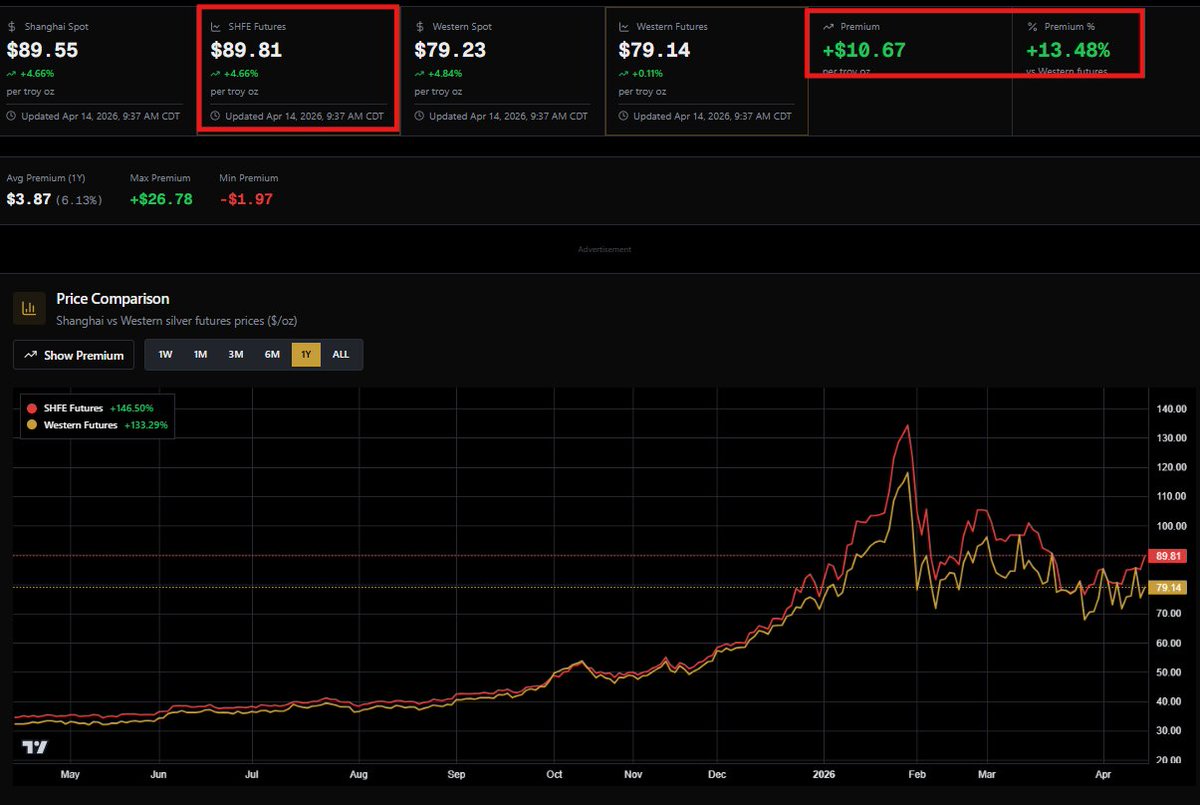The height and width of the screenshot is (805, 1200).
Task: Click the red 89.81 price axis label
Action: pos(1169,556)
